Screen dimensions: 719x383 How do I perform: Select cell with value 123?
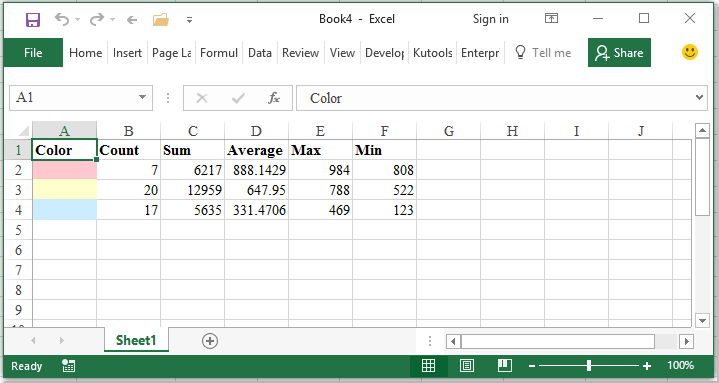pyautogui.click(x=385, y=210)
